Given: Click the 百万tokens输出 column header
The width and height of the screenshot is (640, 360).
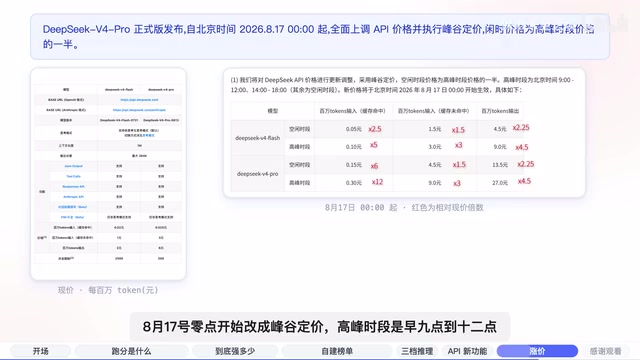Looking at the screenshot, I should click(x=500, y=111).
